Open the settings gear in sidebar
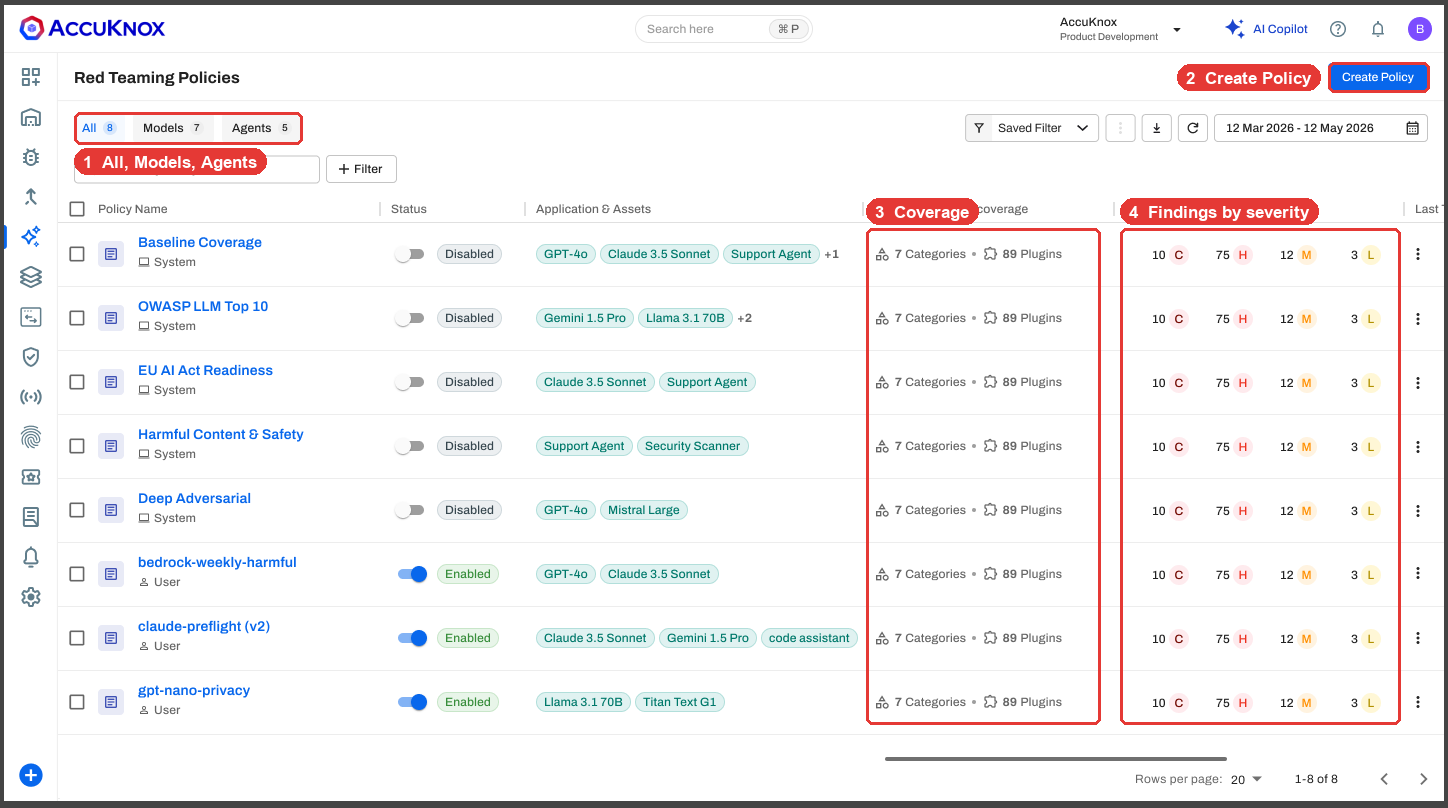The image size is (1448, 808). tap(31, 597)
